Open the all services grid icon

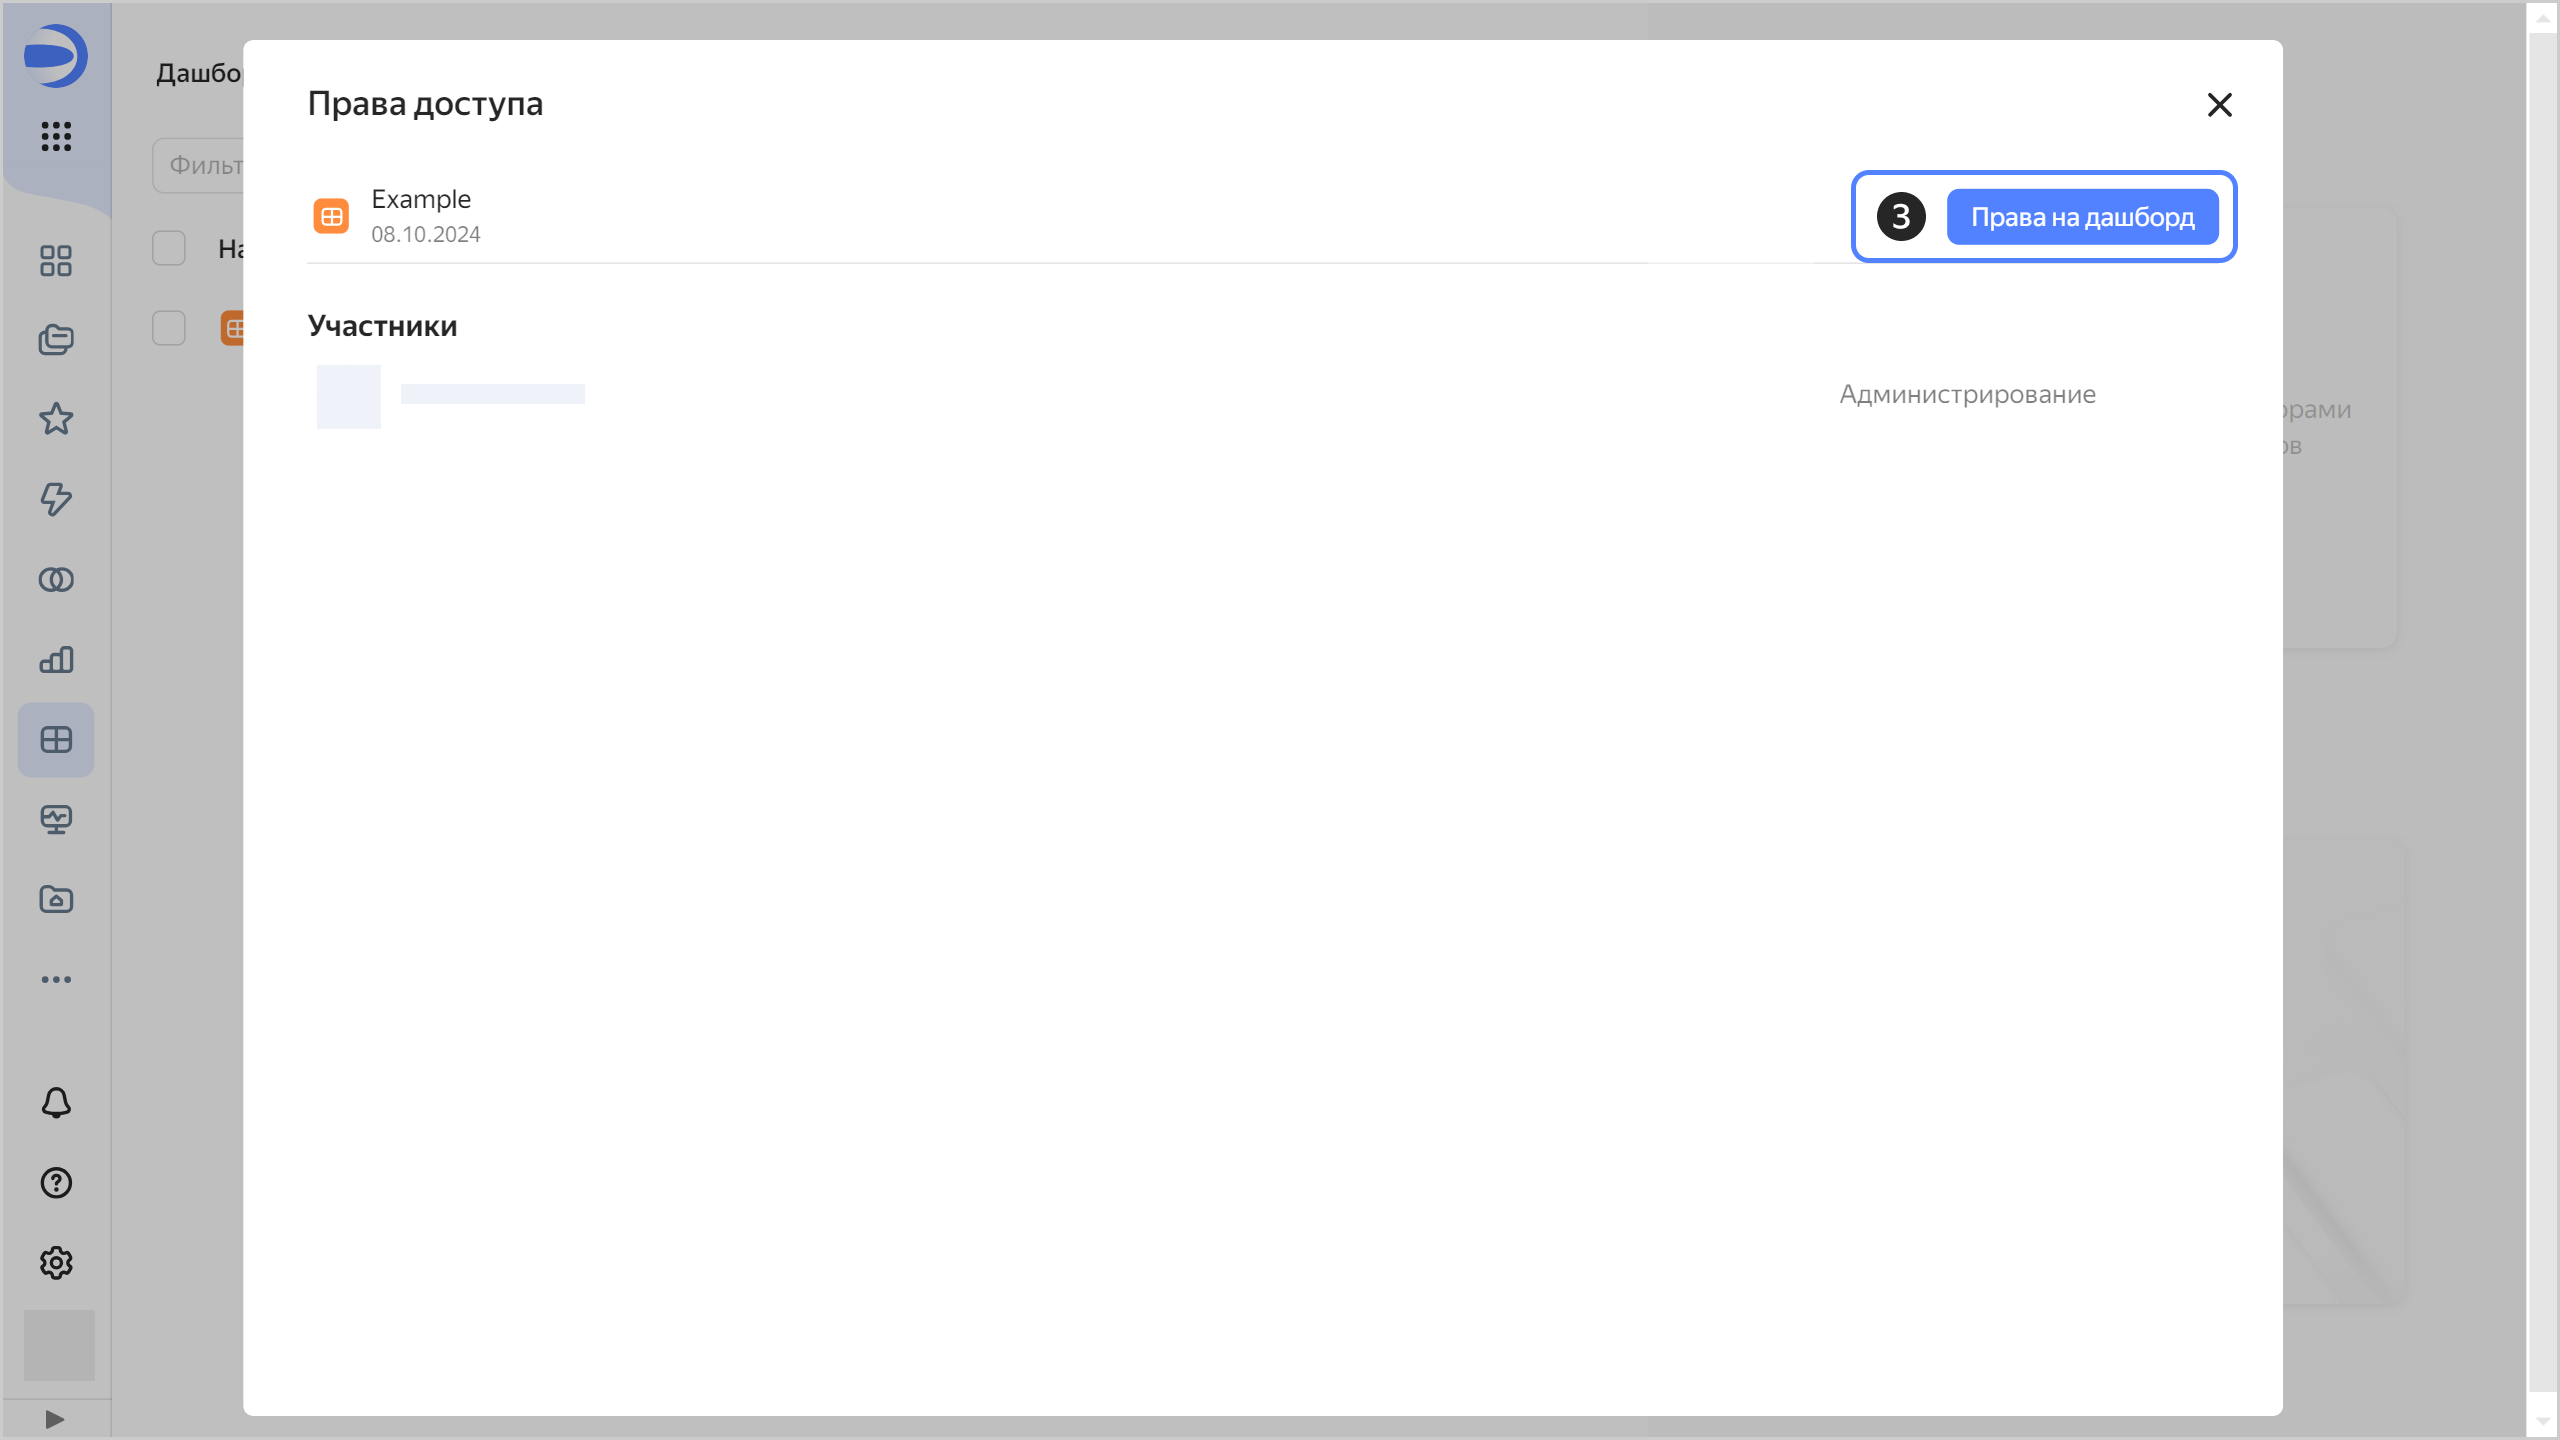pos(56,136)
